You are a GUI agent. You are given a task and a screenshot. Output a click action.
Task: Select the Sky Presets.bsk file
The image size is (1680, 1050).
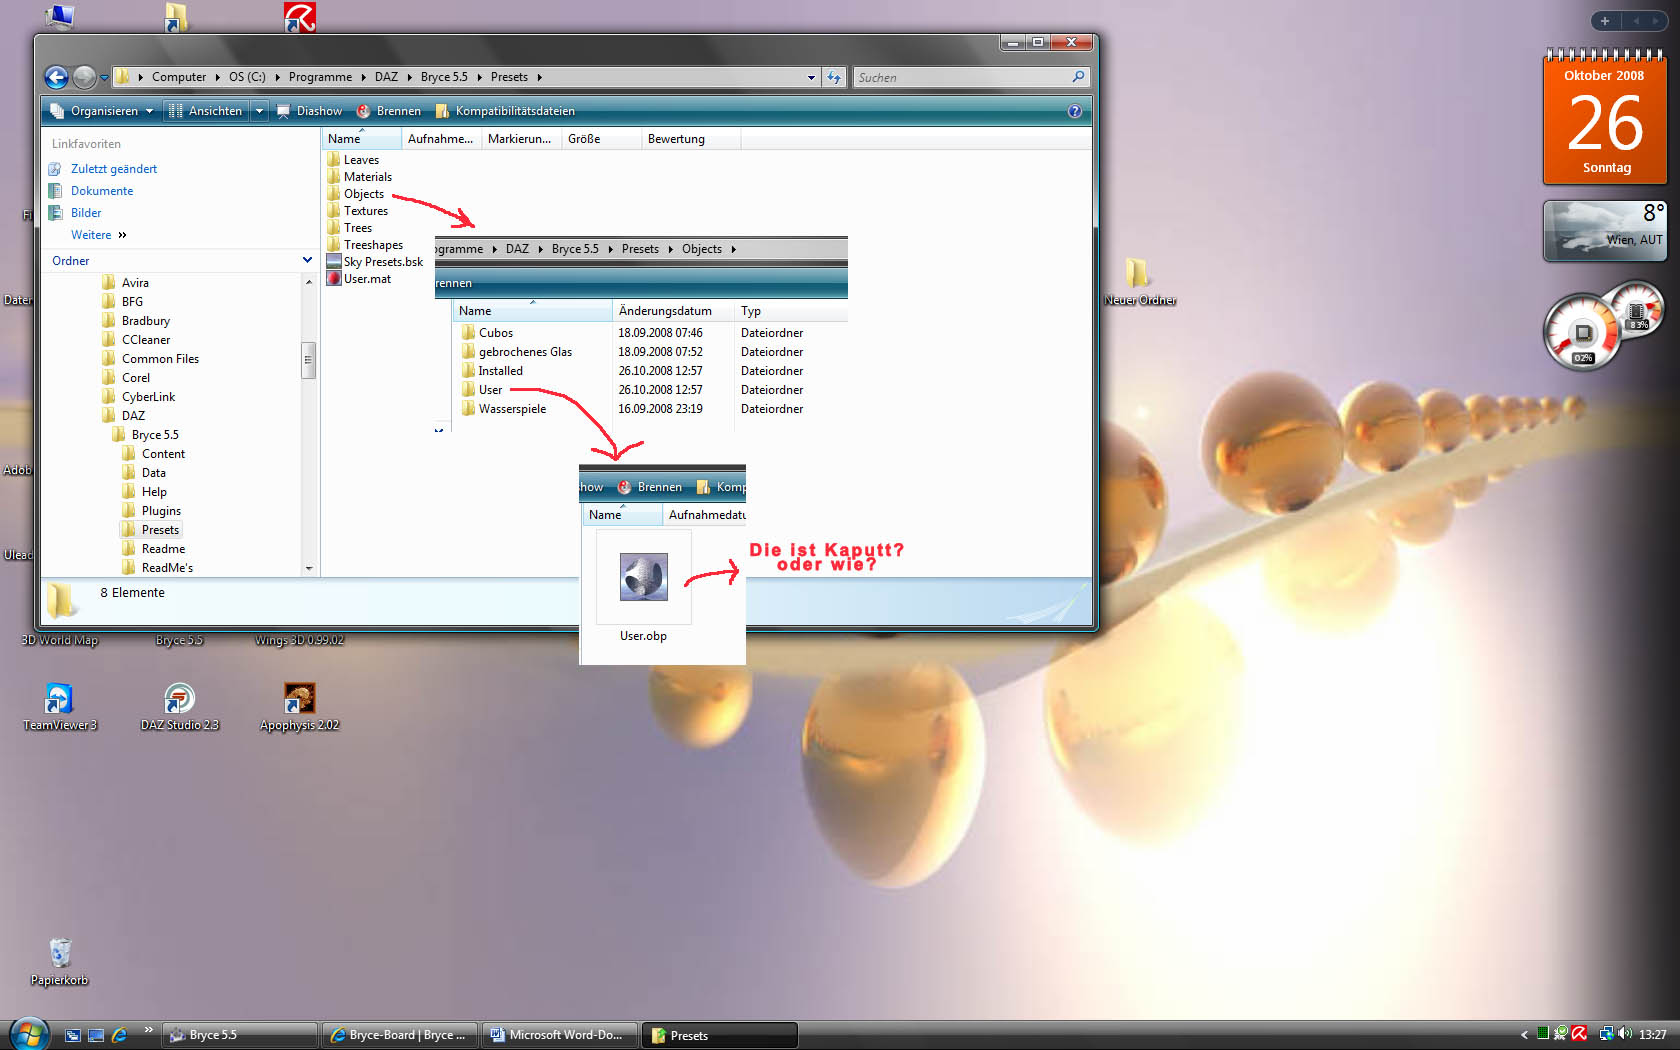(375, 262)
